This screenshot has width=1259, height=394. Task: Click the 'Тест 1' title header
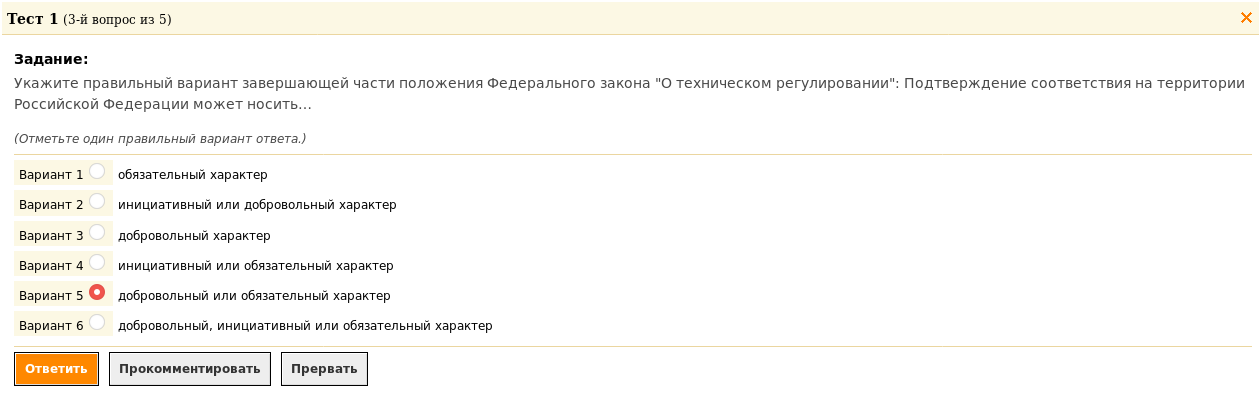[x=32, y=18]
